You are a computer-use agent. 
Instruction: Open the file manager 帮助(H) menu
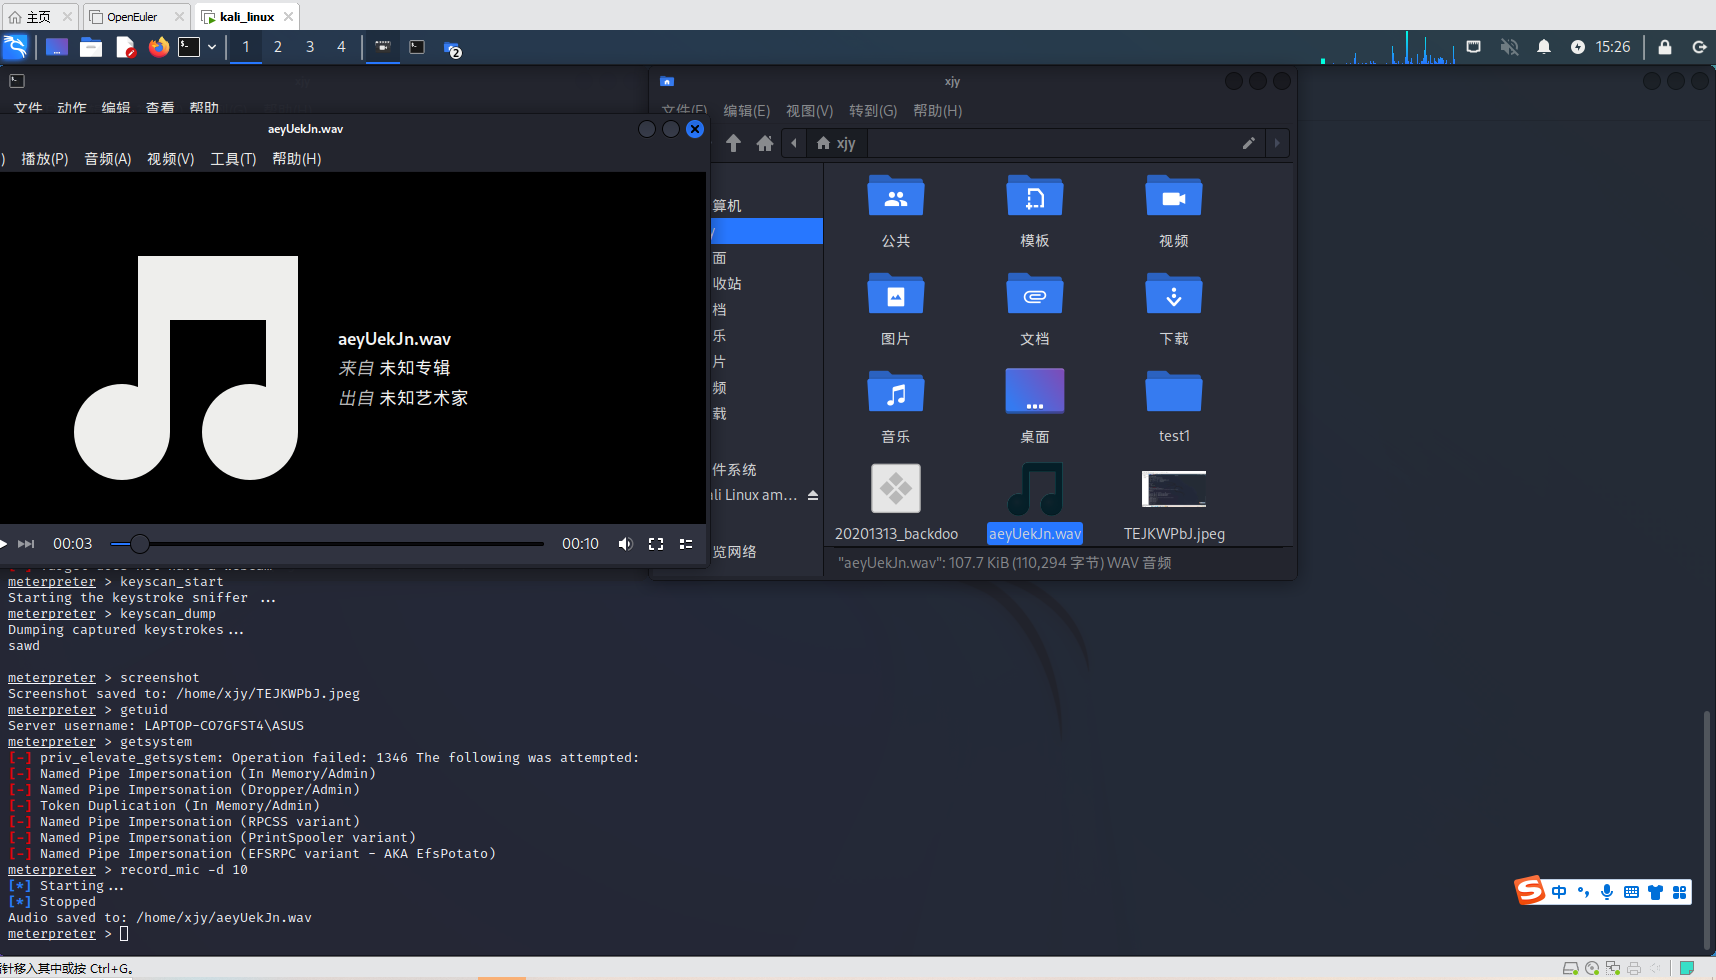[x=937, y=111]
